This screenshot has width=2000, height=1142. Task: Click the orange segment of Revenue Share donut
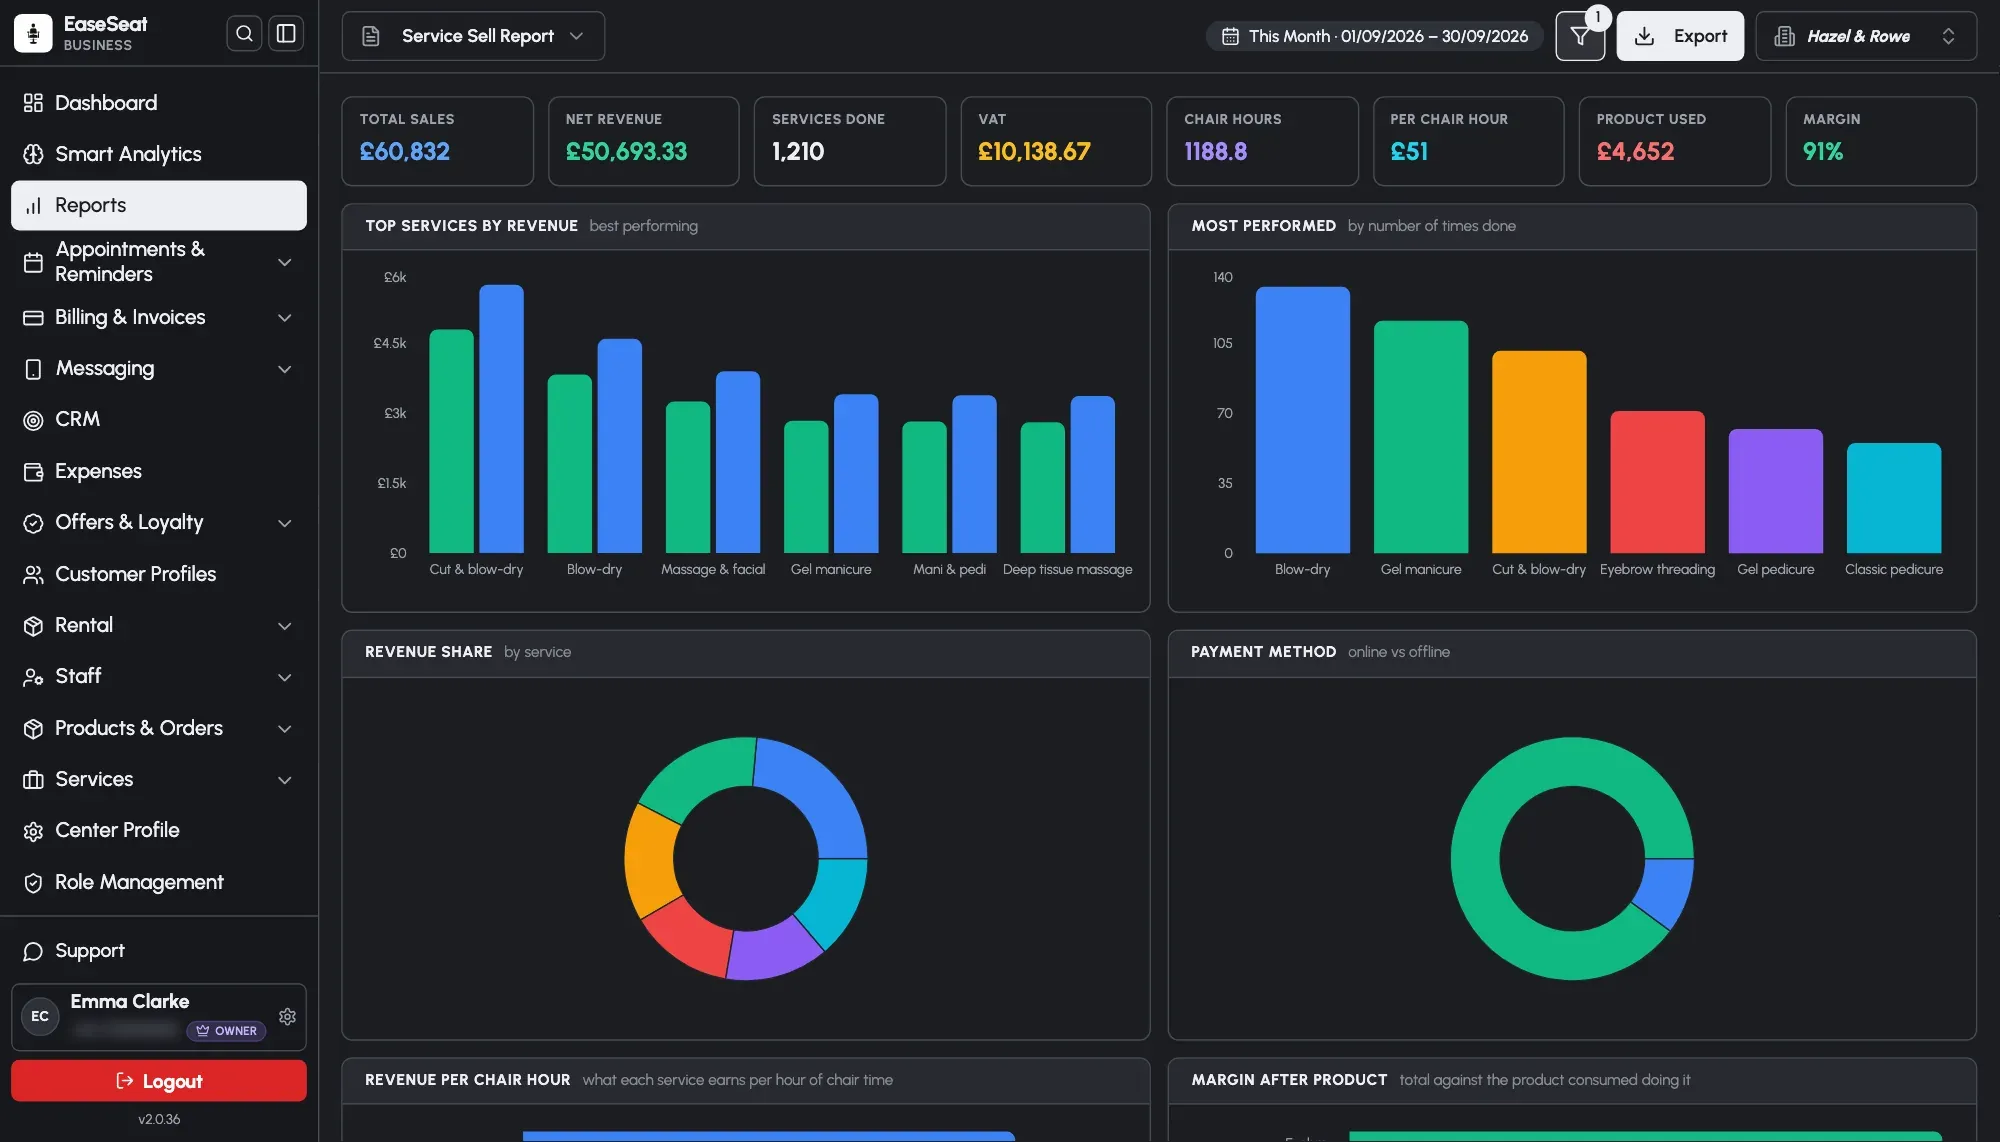[x=648, y=861]
